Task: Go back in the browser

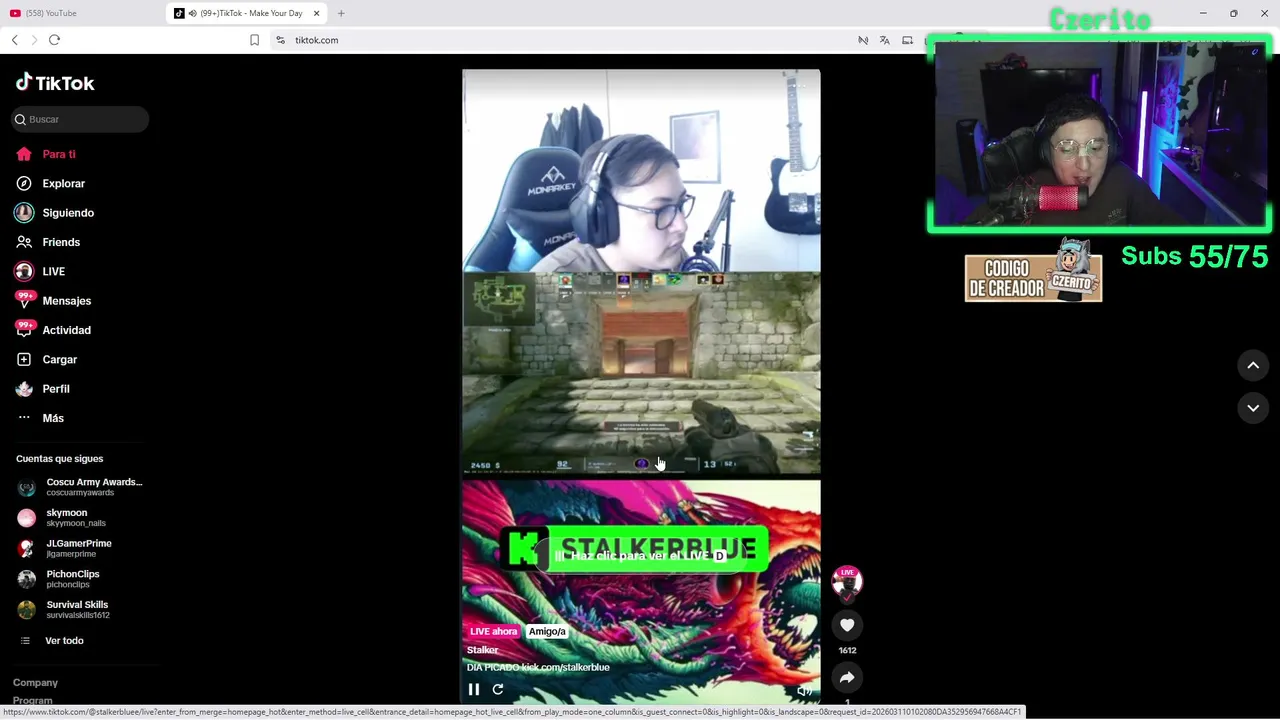Action: [x=14, y=40]
